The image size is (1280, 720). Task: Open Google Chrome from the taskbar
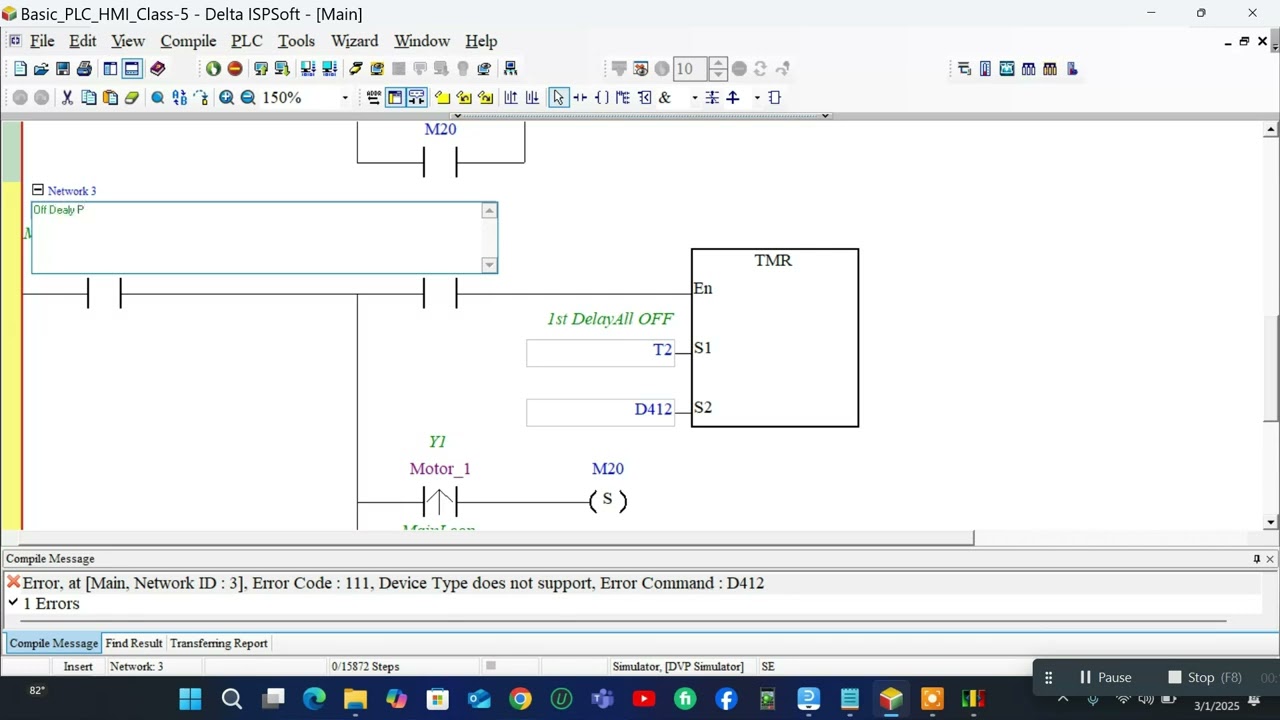point(520,699)
